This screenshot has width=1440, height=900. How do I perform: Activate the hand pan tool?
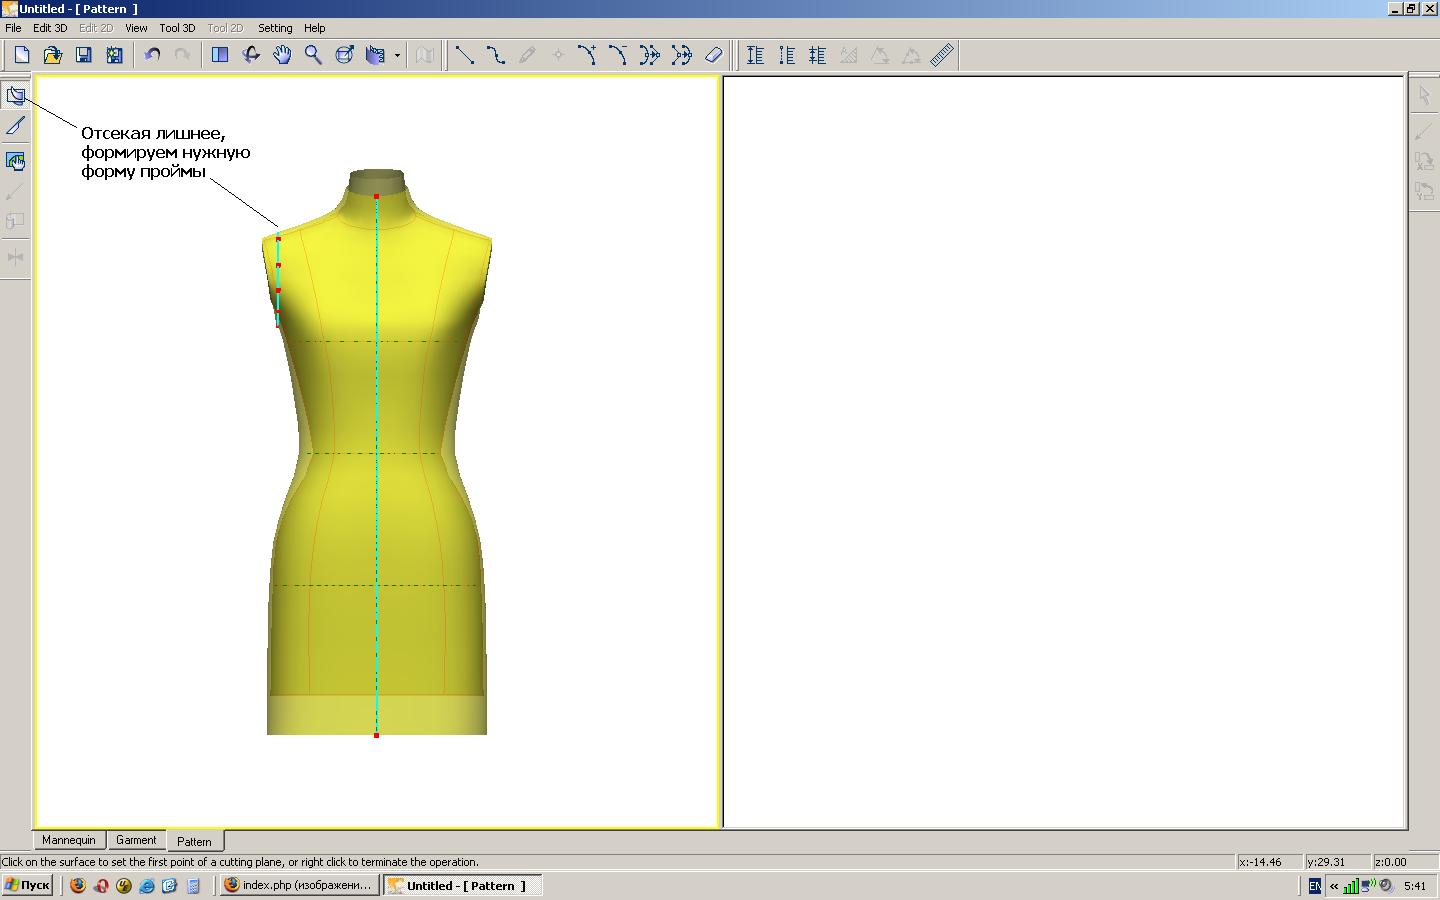(282, 55)
